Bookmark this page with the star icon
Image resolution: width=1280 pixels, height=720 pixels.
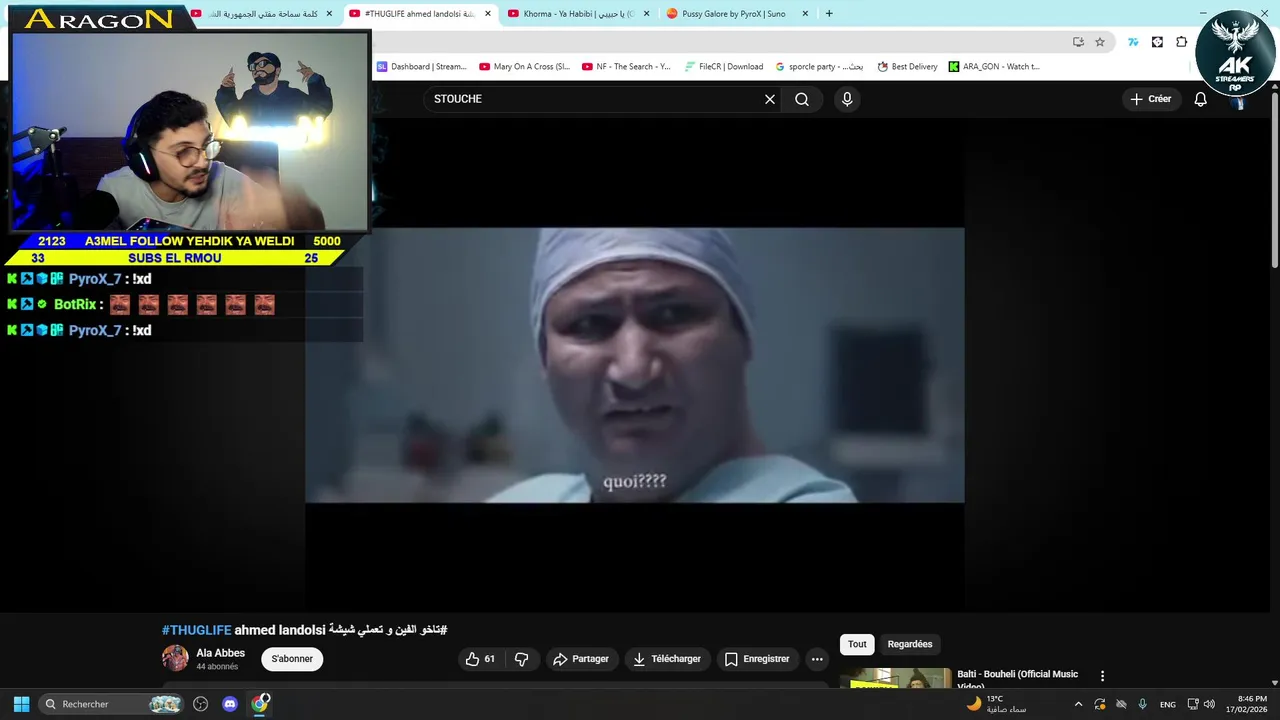tap(1100, 42)
